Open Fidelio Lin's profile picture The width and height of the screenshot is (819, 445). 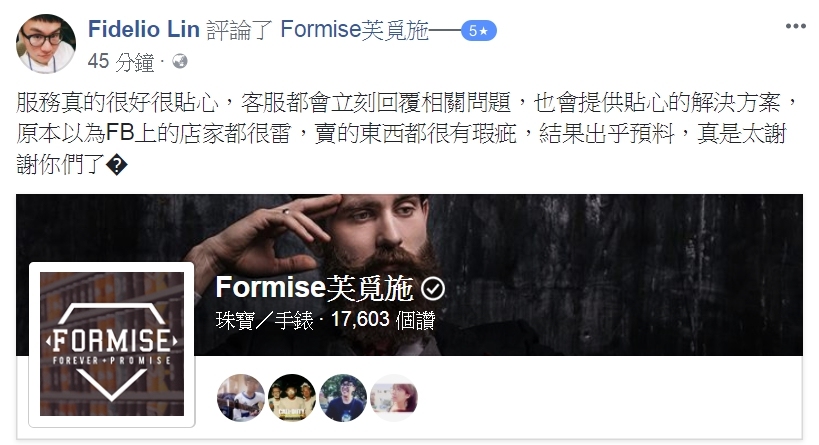coord(46,44)
